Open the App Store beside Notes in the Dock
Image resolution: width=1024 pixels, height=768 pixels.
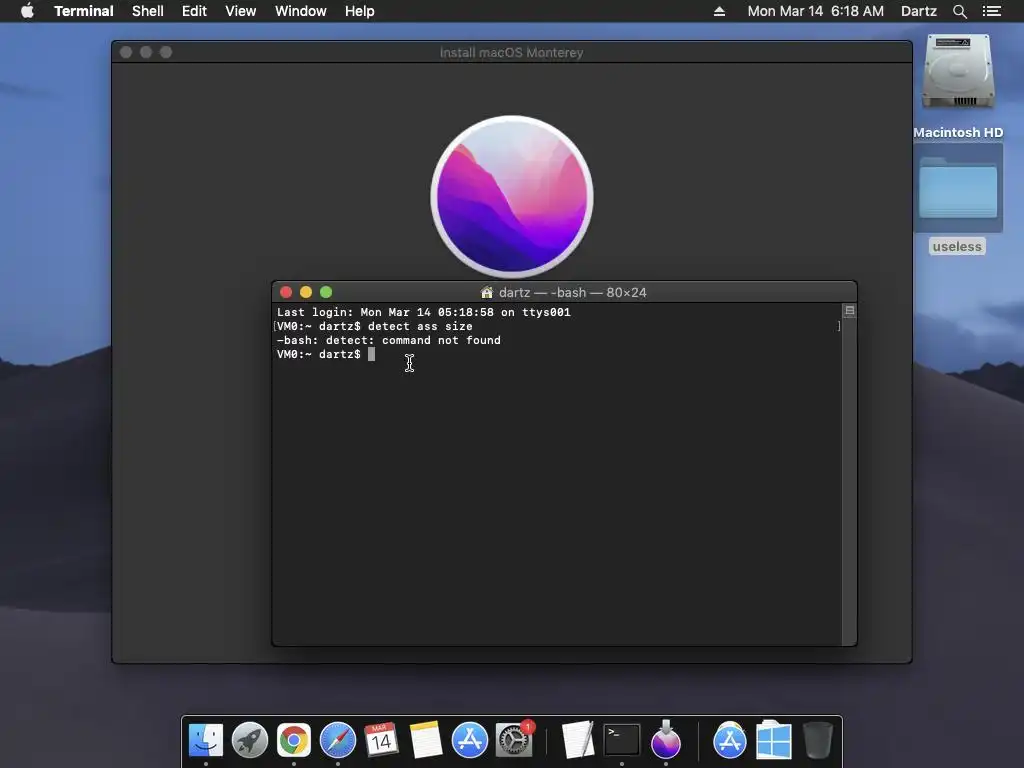470,740
